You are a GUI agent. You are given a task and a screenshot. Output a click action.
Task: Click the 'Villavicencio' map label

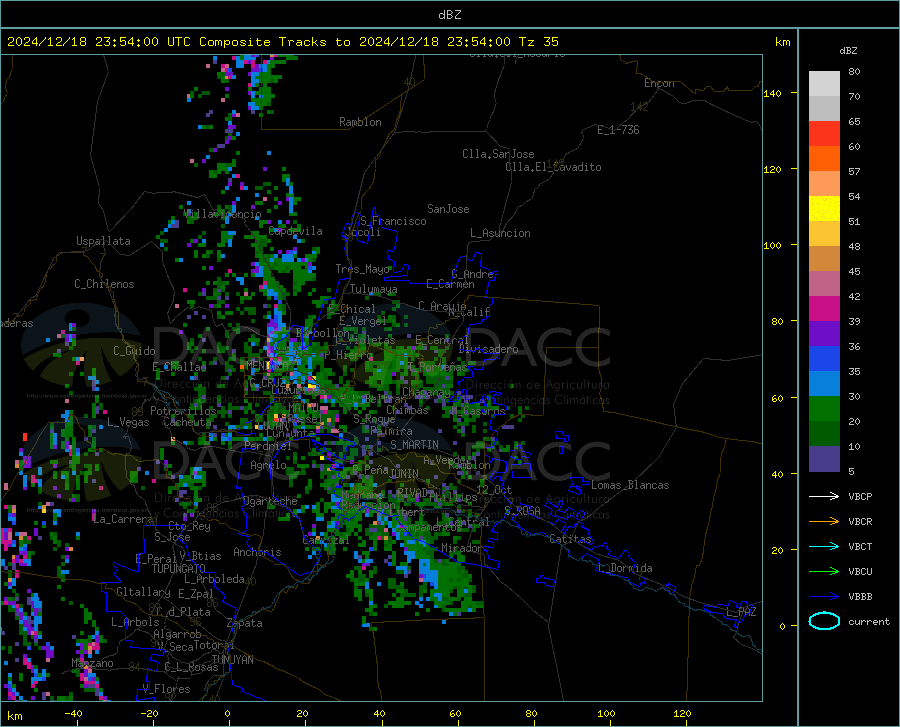(x=222, y=214)
